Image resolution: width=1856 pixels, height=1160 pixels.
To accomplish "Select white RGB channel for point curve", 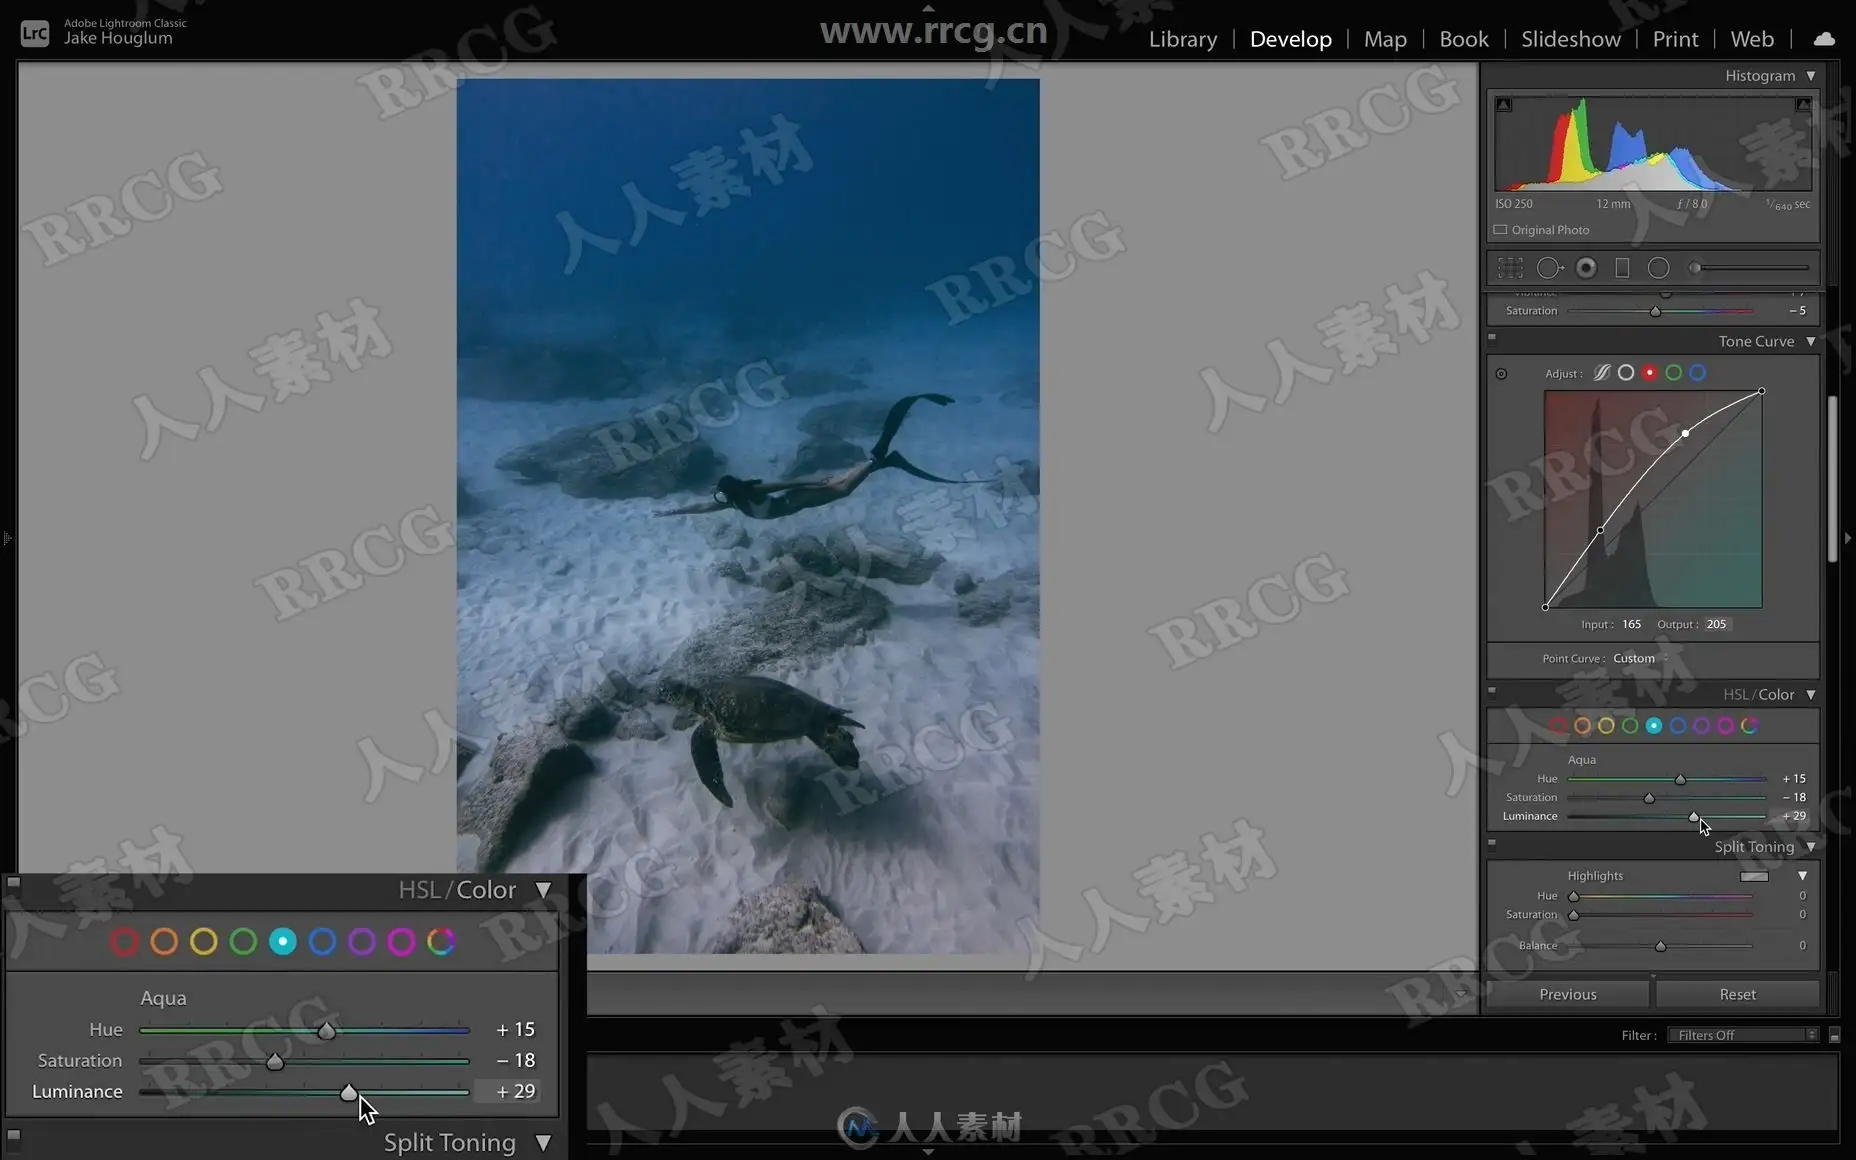I will pos(1626,372).
